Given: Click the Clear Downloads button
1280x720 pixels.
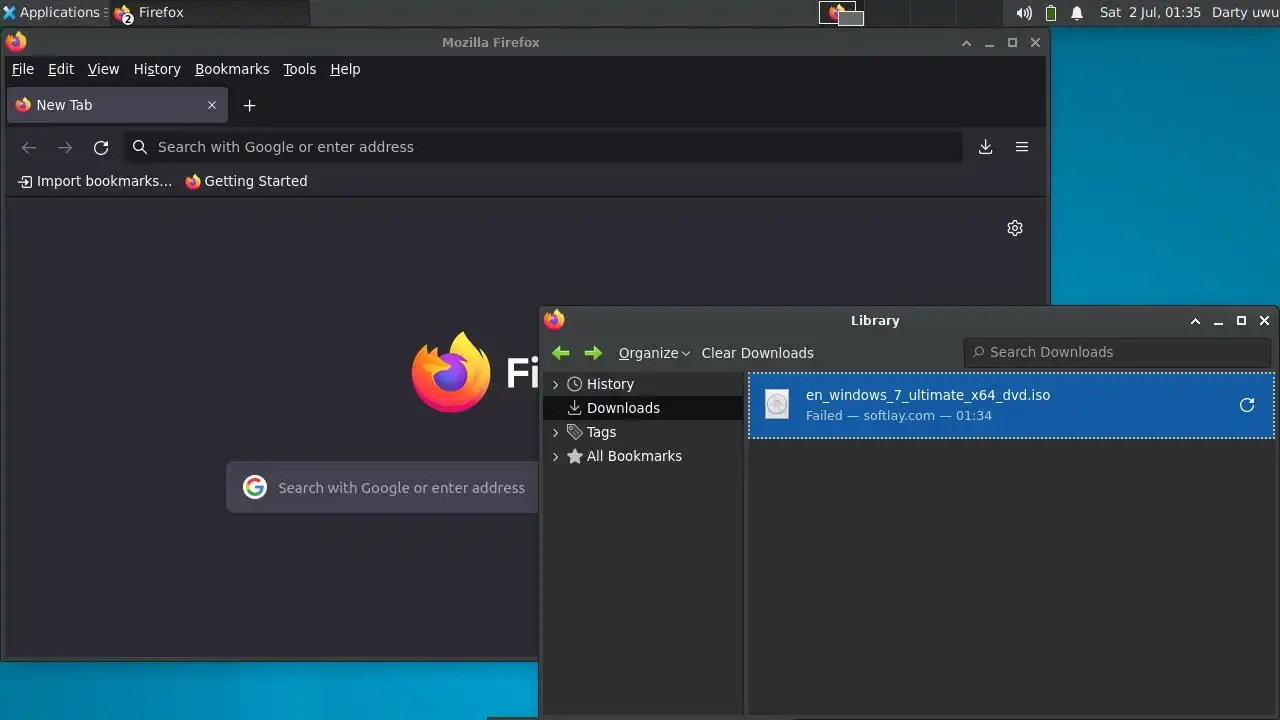Looking at the screenshot, I should tap(757, 353).
